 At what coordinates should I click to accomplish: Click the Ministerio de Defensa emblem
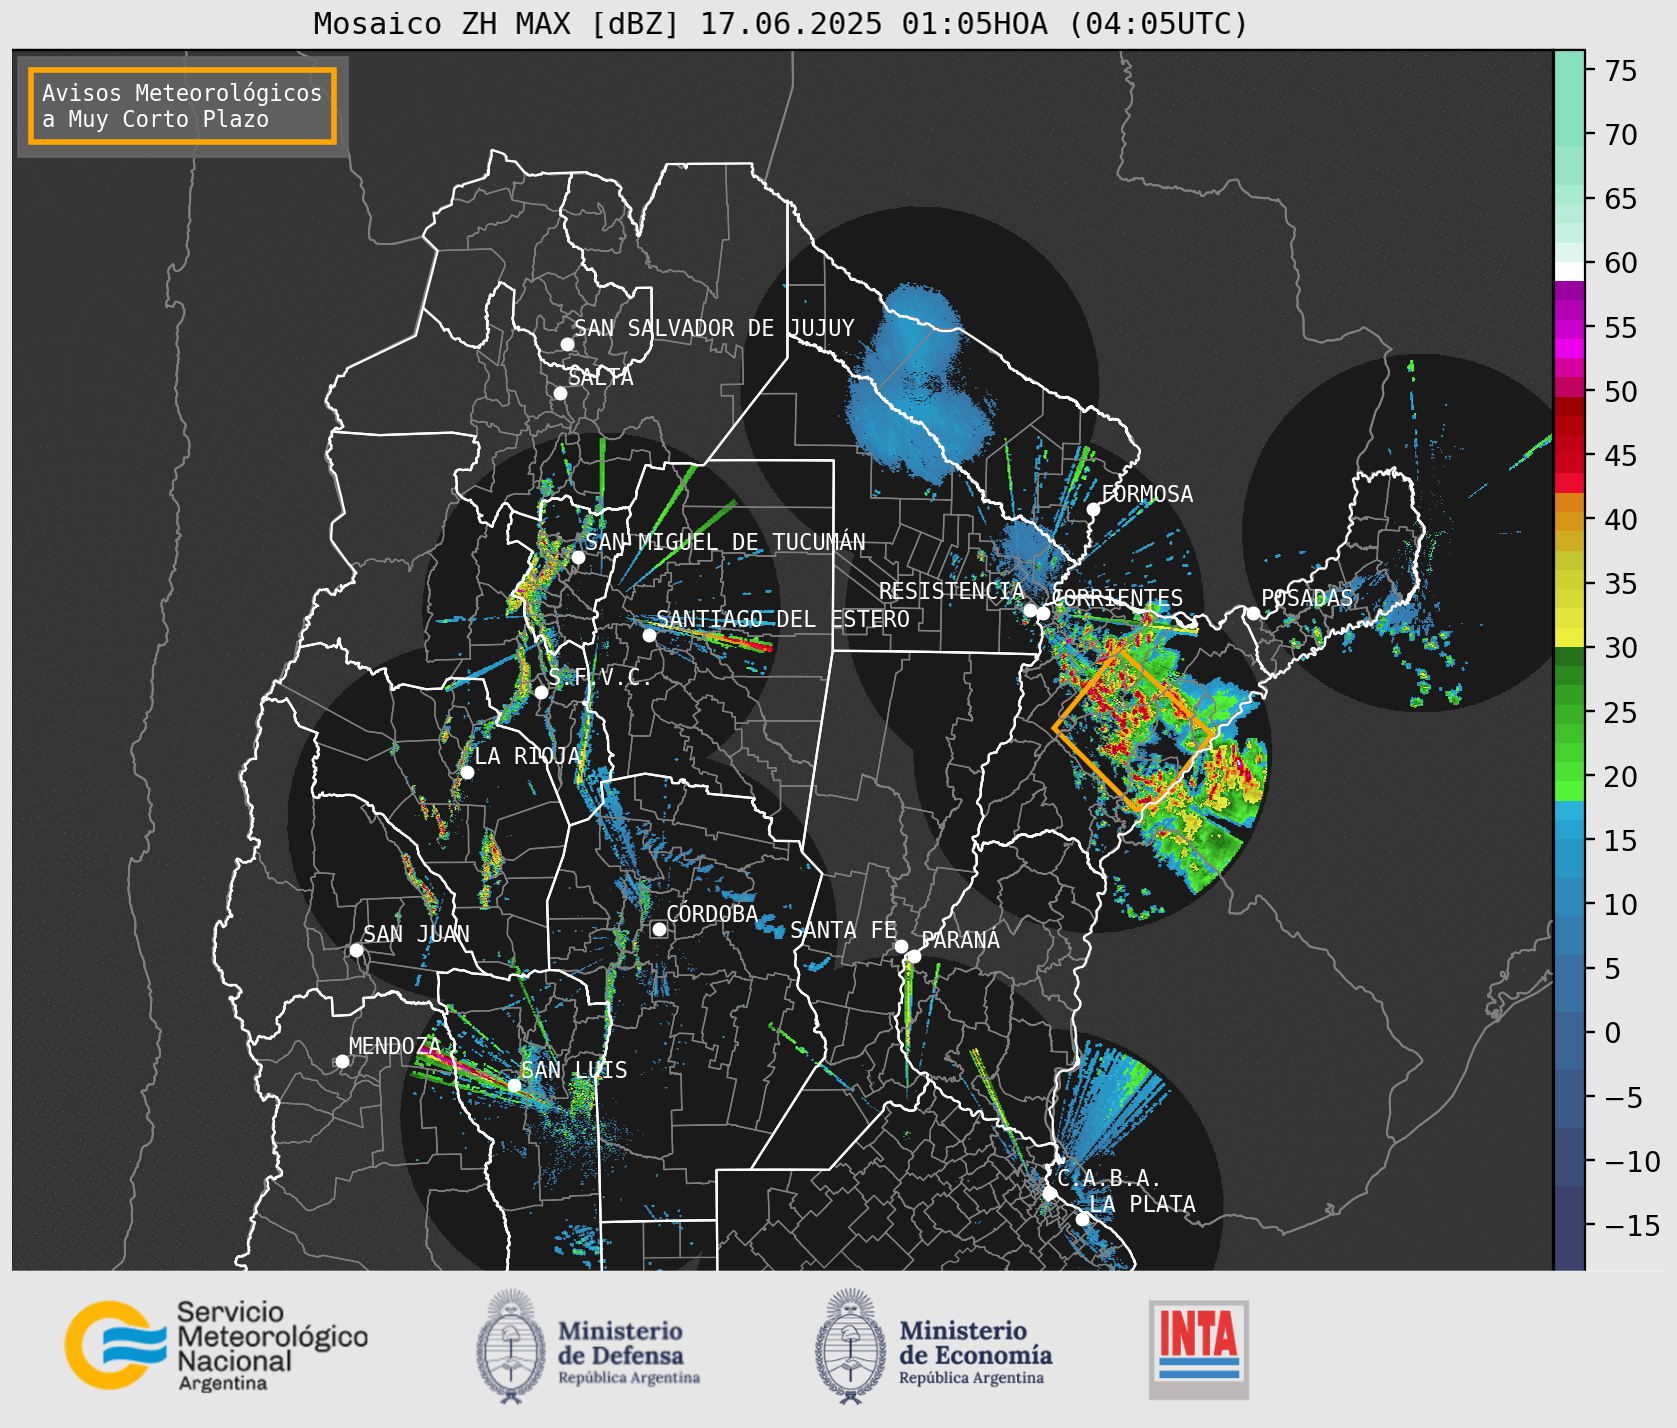pyautogui.click(x=511, y=1346)
